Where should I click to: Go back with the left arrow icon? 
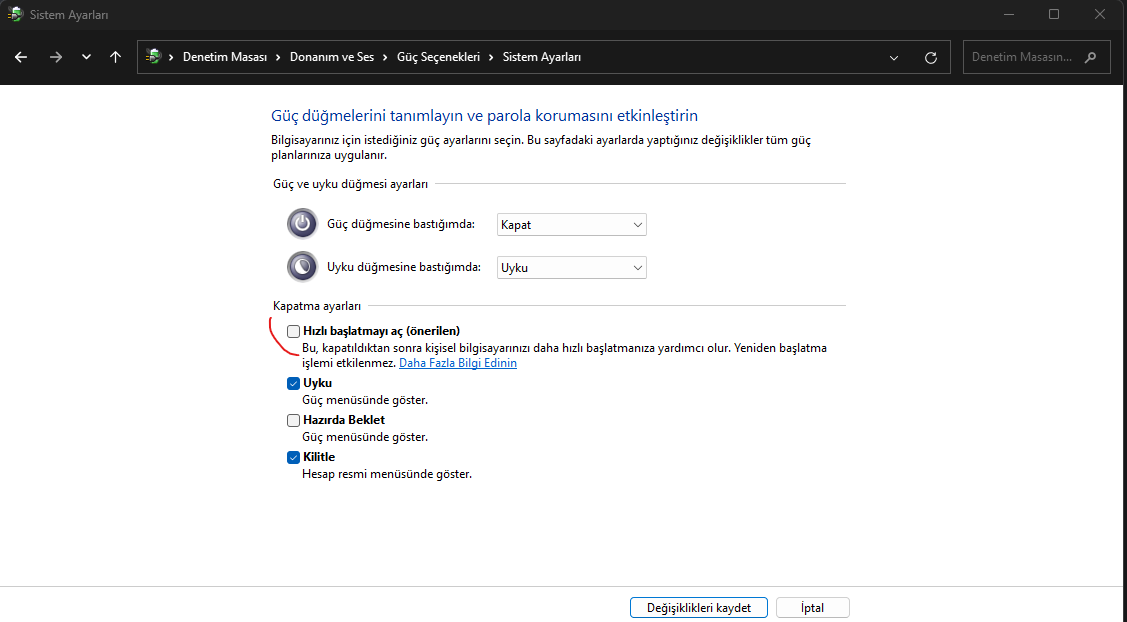[x=21, y=58]
